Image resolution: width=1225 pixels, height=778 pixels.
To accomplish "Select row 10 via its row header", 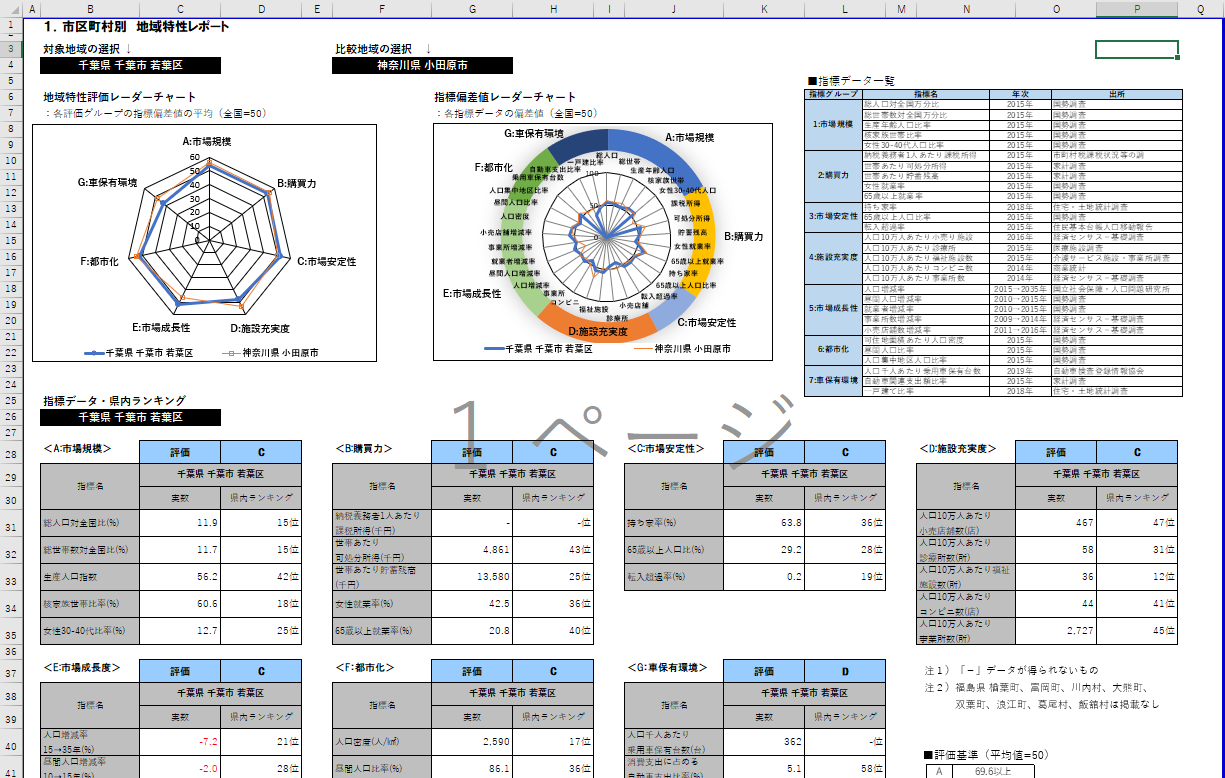I will pos(10,161).
